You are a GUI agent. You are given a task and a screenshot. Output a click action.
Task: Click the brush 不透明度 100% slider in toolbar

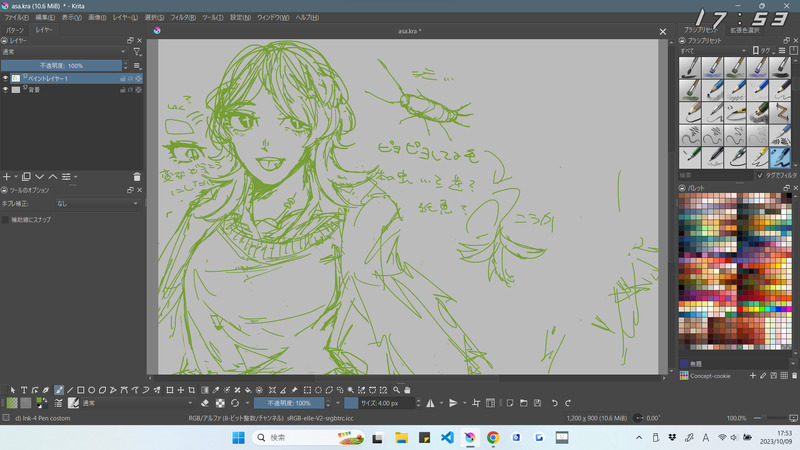coord(288,403)
